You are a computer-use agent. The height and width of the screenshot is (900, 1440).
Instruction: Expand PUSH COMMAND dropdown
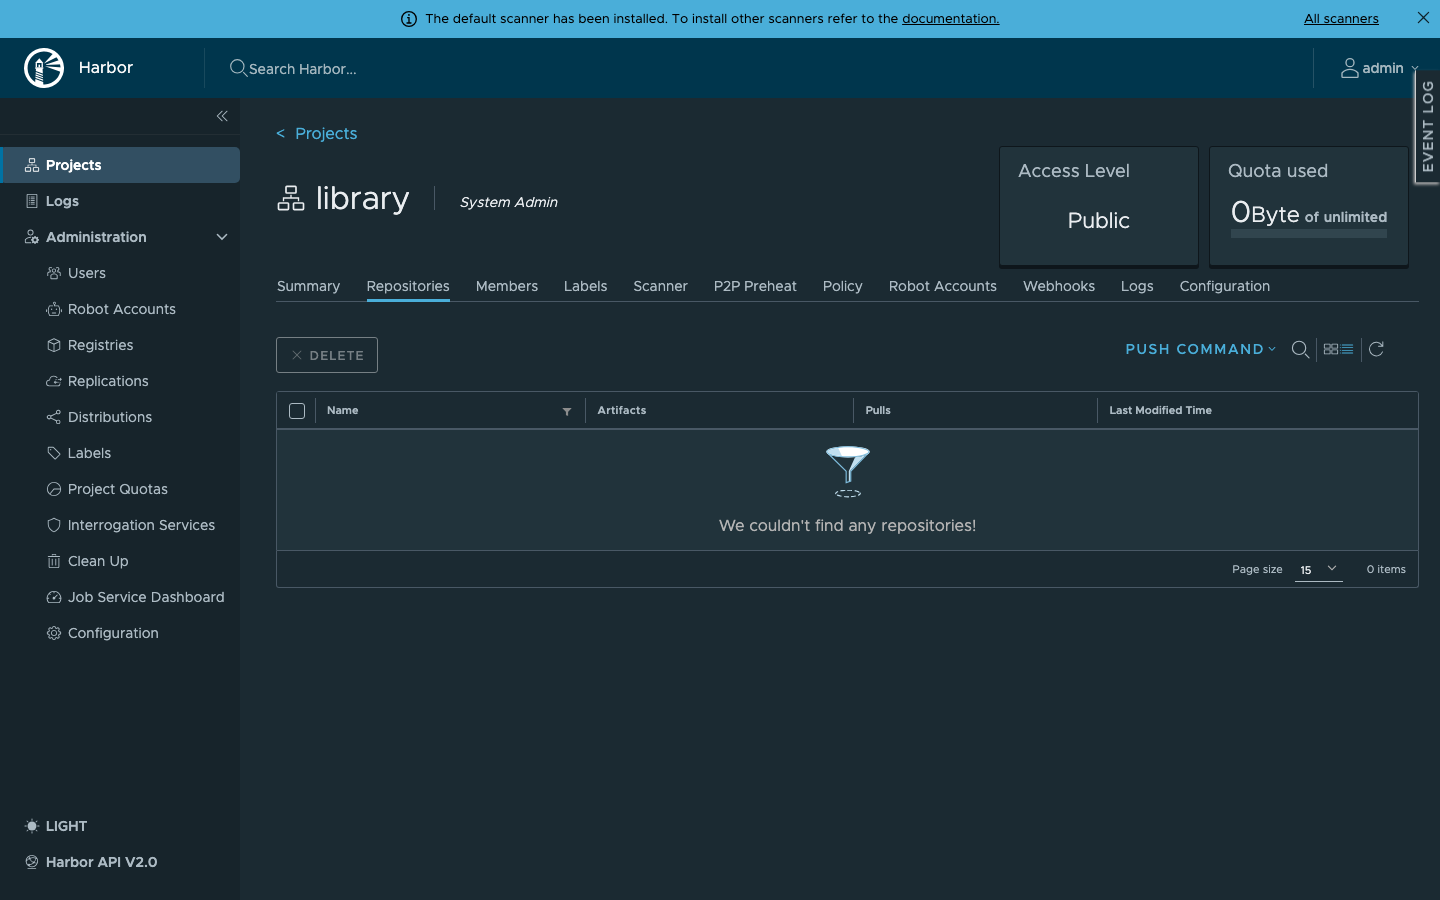point(1201,349)
